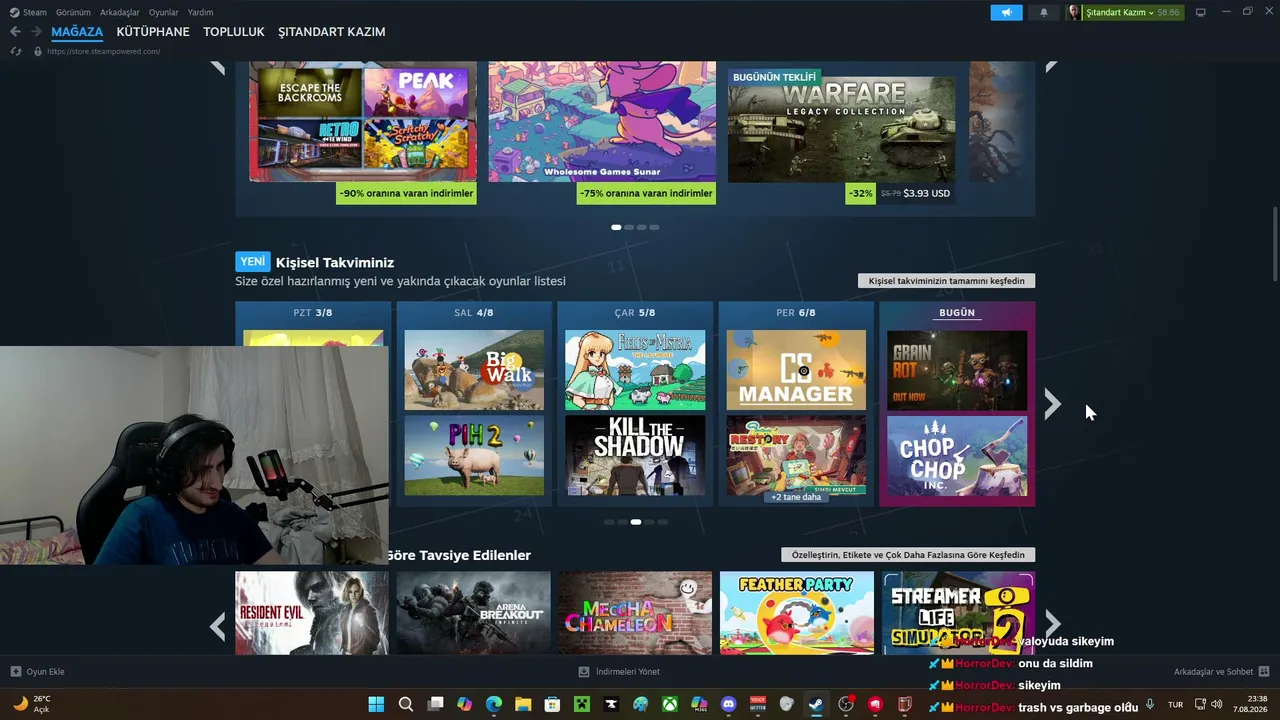The height and width of the screenshot is (720, 1280).
Task: Open the weather widget on the taskbar
Action: point(30,704)
